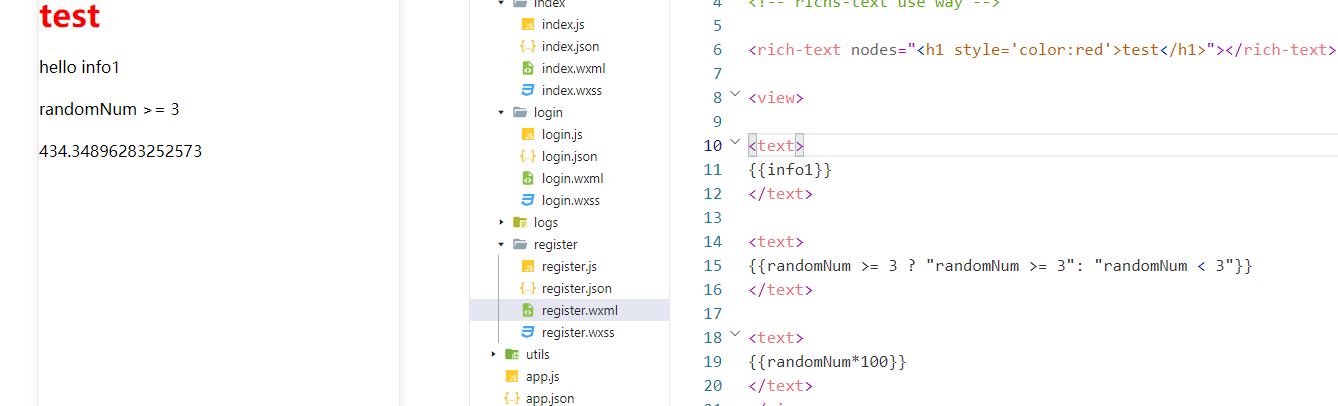Click the register.json braces icon
Image resolution: width=1338 pixels, height=406 pixels.
527,288
